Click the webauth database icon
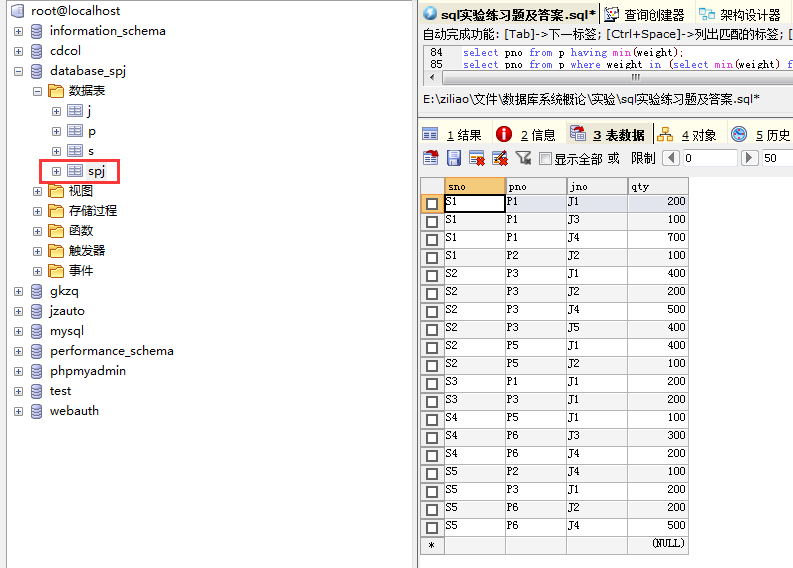 click(x=36, y=411)
